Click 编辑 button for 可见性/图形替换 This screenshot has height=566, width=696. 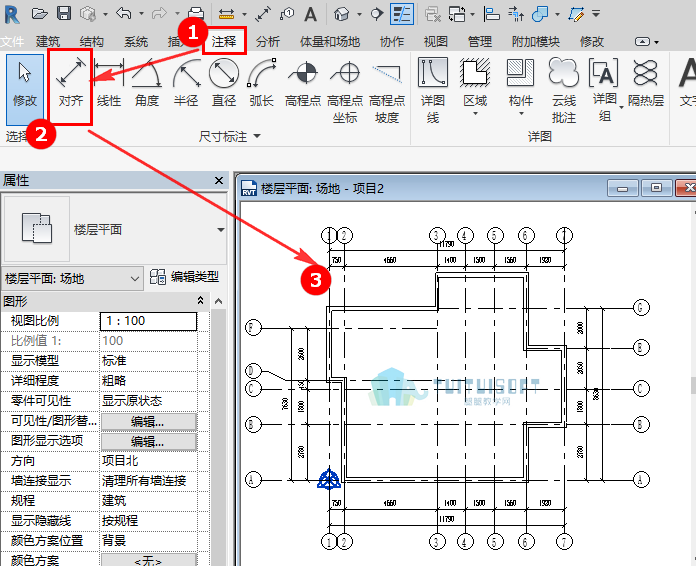click(148, 422)
